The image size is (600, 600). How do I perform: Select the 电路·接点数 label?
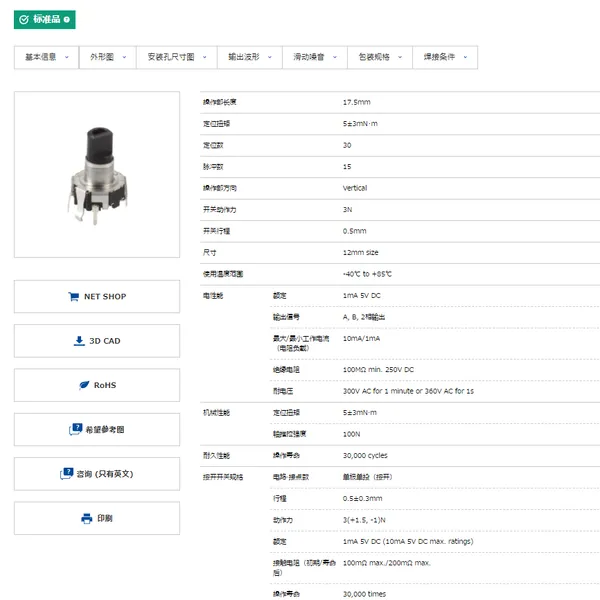pos(291,477)
